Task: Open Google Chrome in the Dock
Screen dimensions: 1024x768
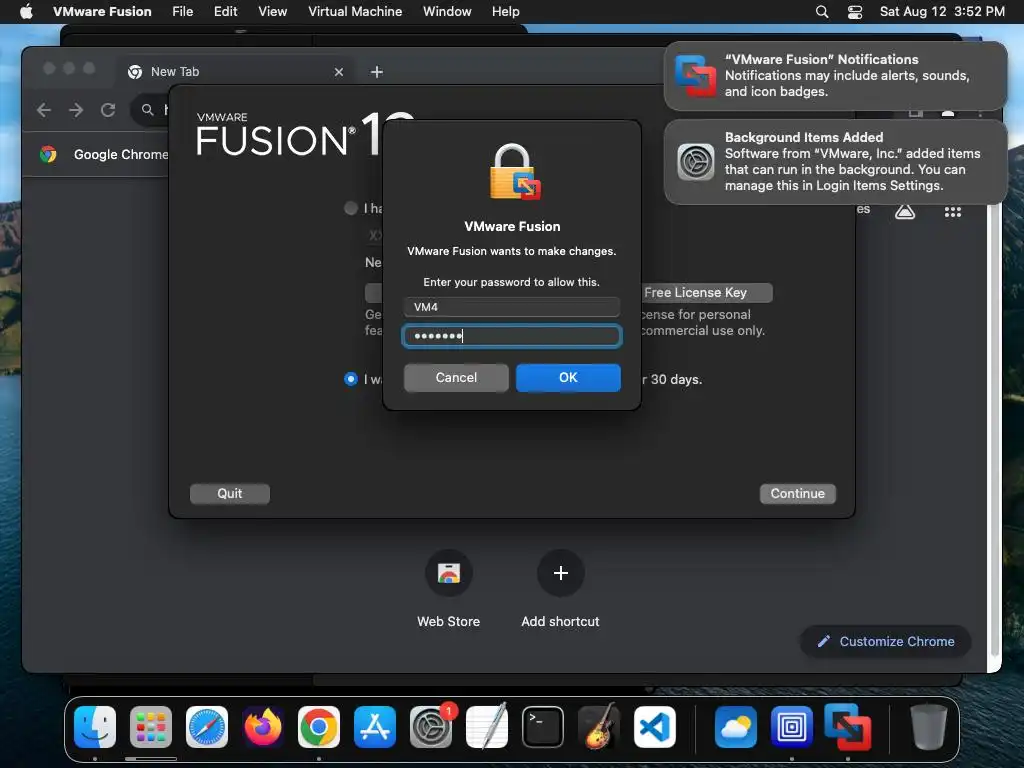Action: pyautogui.click(x=319, y=727)
